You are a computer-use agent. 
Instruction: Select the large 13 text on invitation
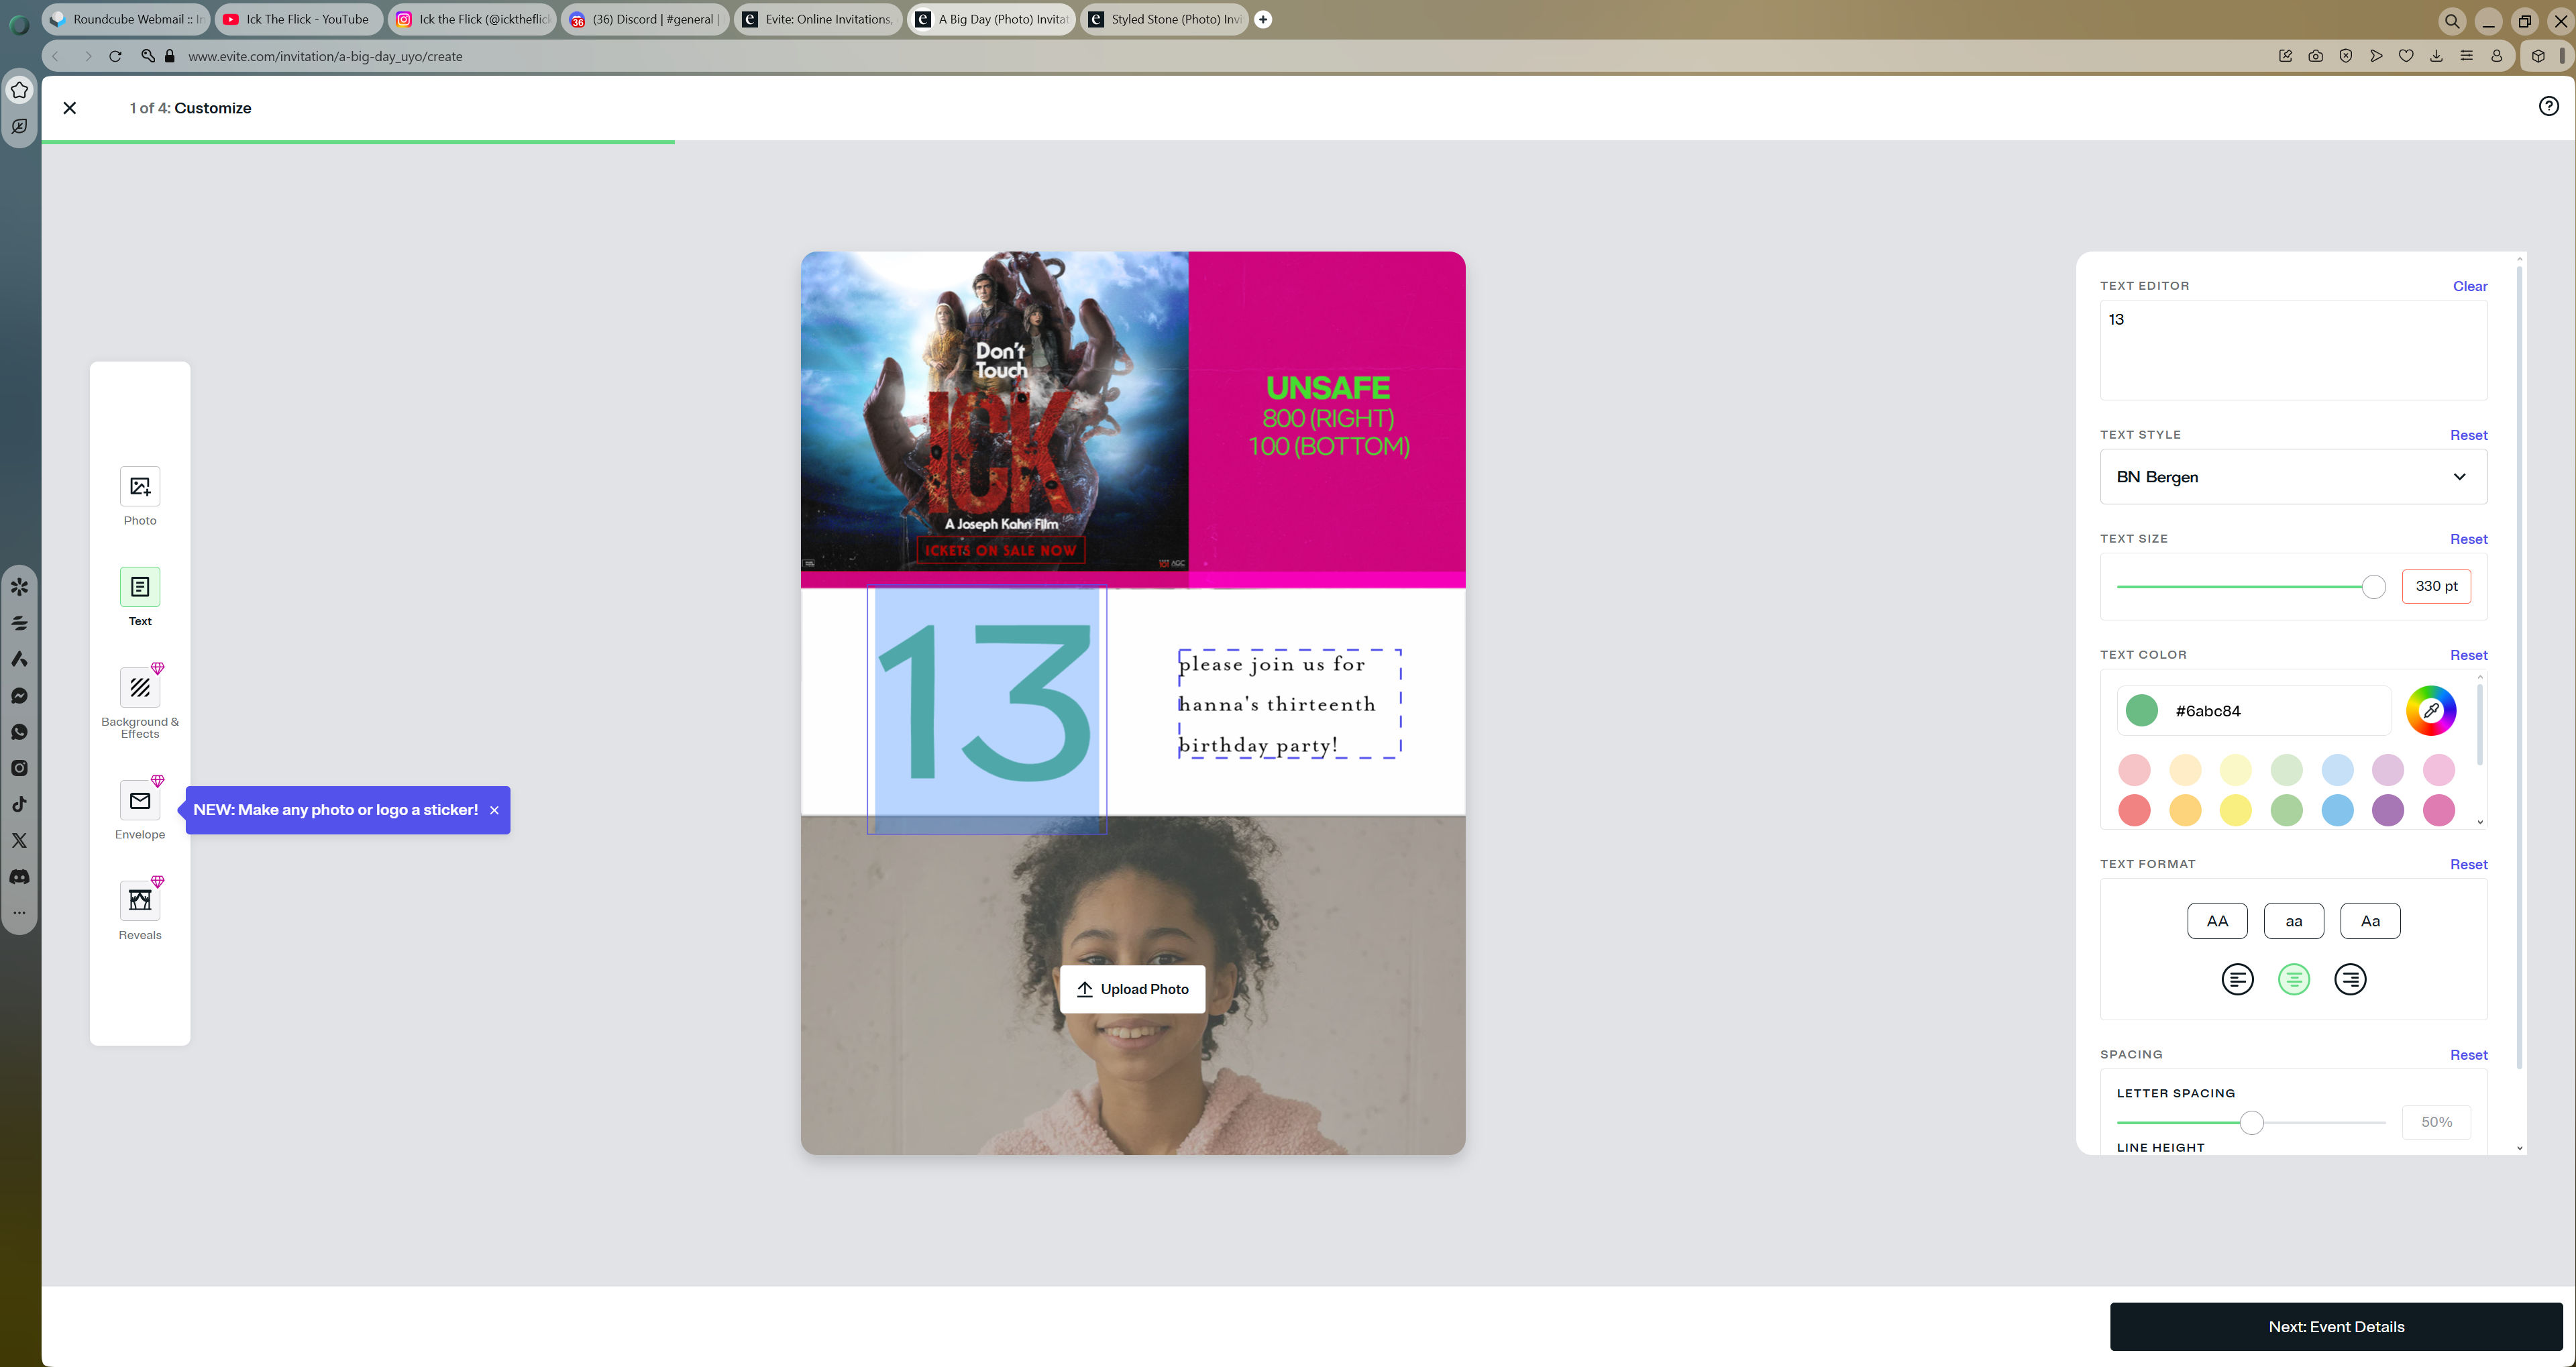[x=986, y=709]
